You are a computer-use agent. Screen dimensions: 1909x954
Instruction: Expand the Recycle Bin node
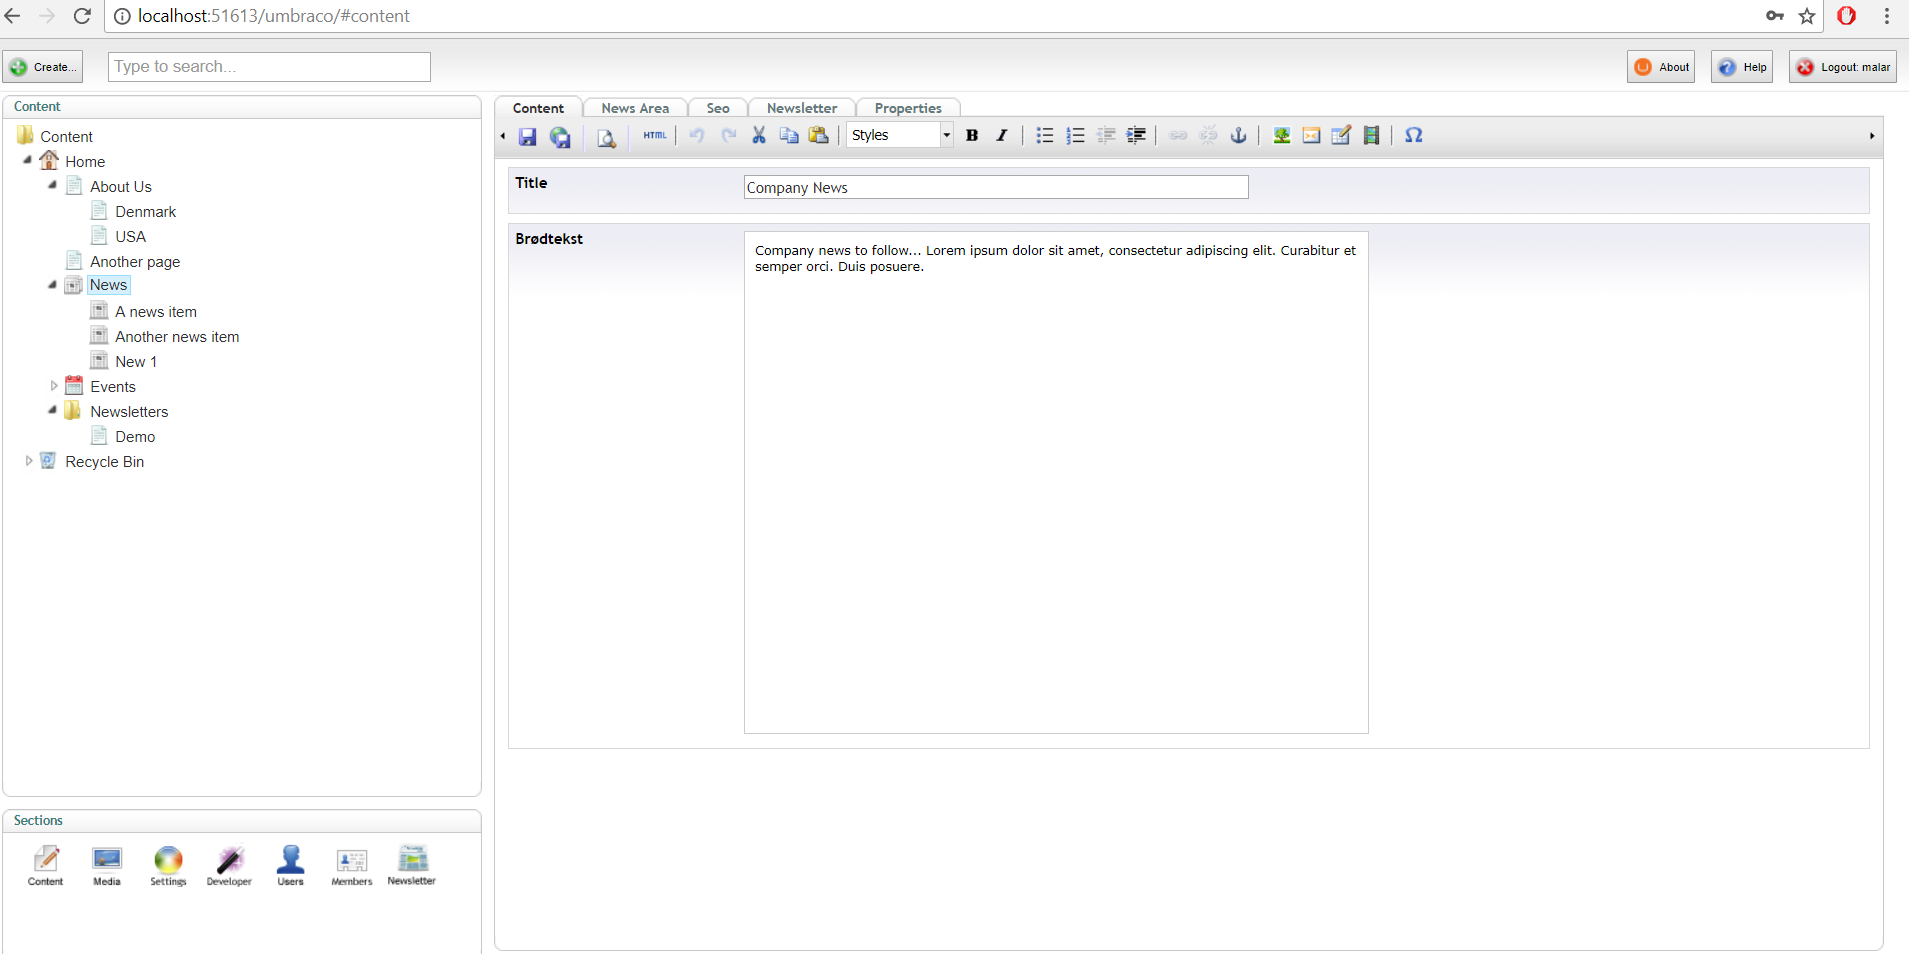pos(29,461)
